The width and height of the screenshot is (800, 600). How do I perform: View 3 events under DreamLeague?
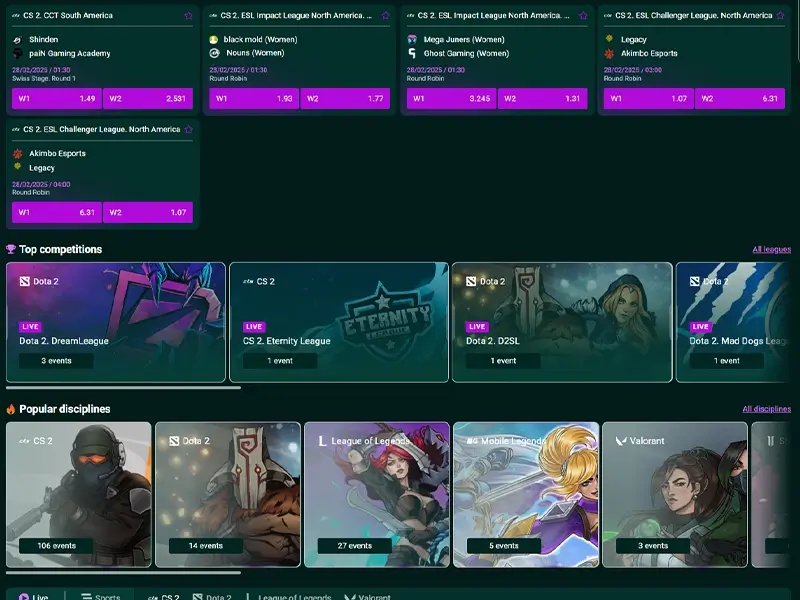coord(56,361)
